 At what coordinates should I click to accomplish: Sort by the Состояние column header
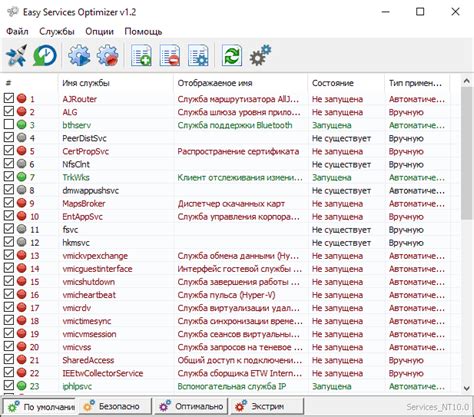332,83
